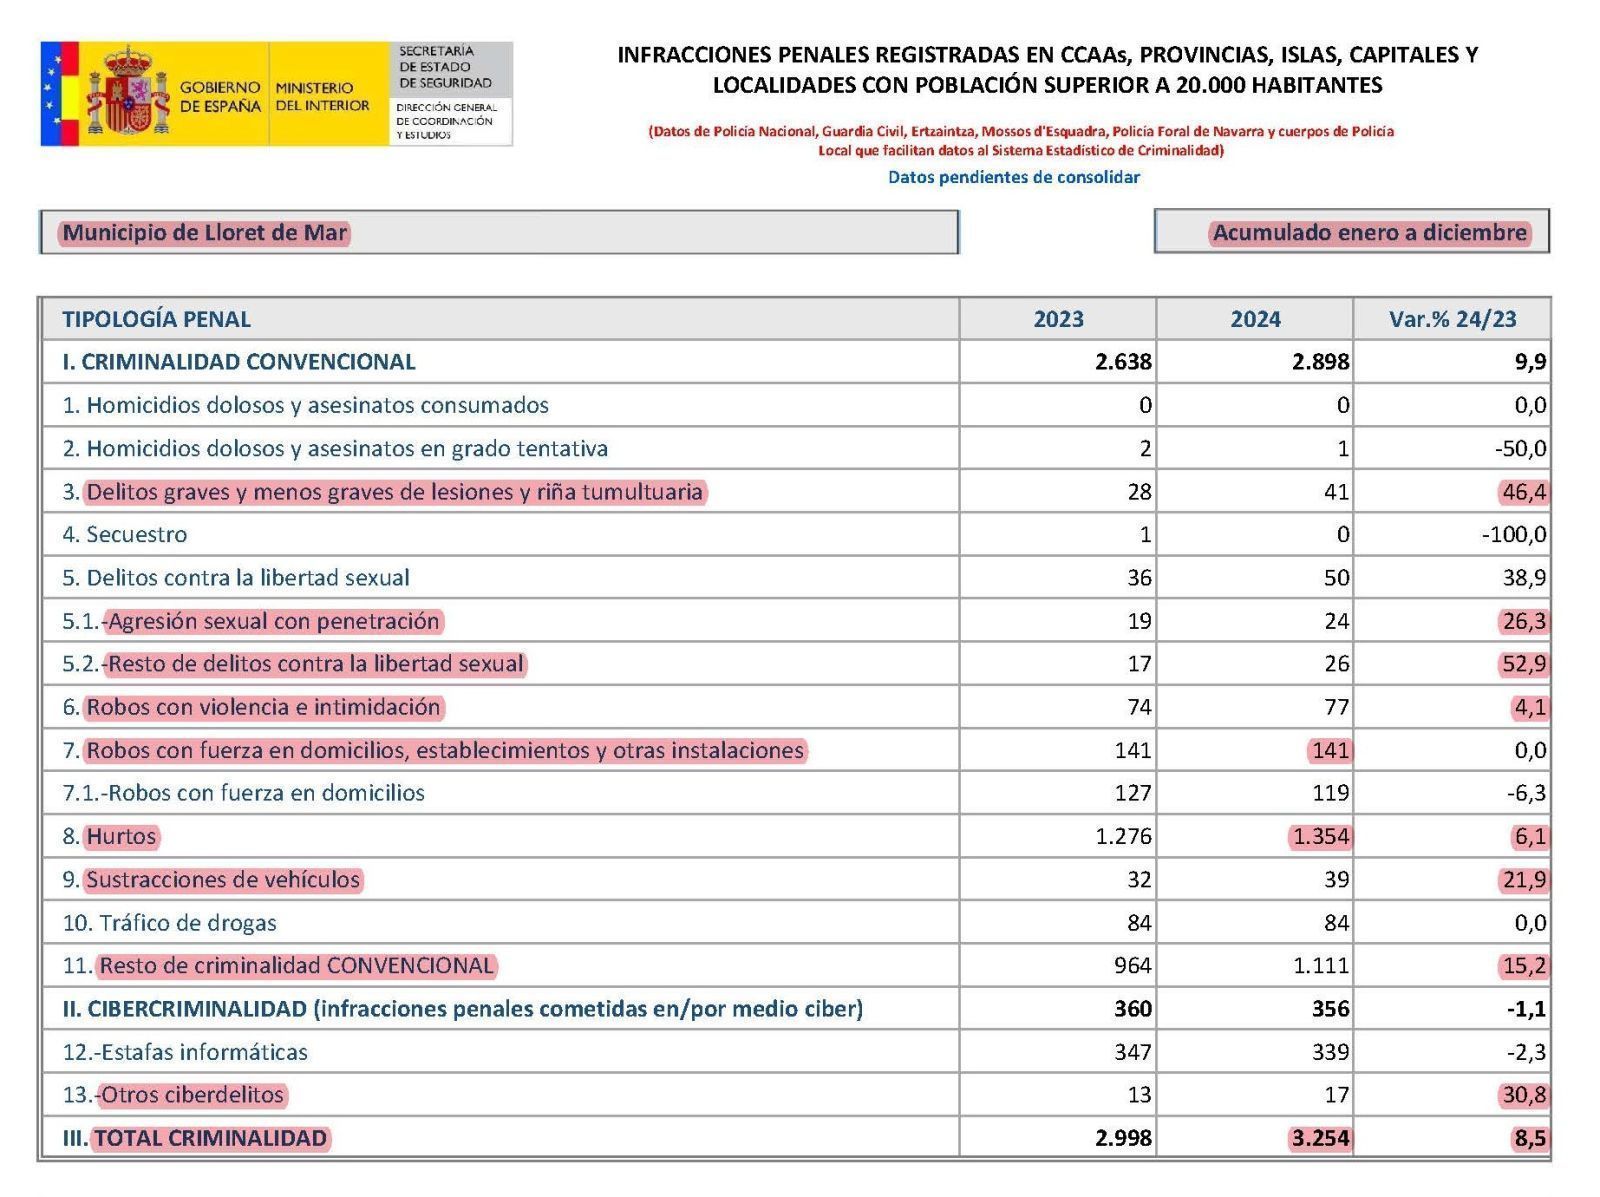Click the Tráfico de drogas row

click(x=795, y=922)
